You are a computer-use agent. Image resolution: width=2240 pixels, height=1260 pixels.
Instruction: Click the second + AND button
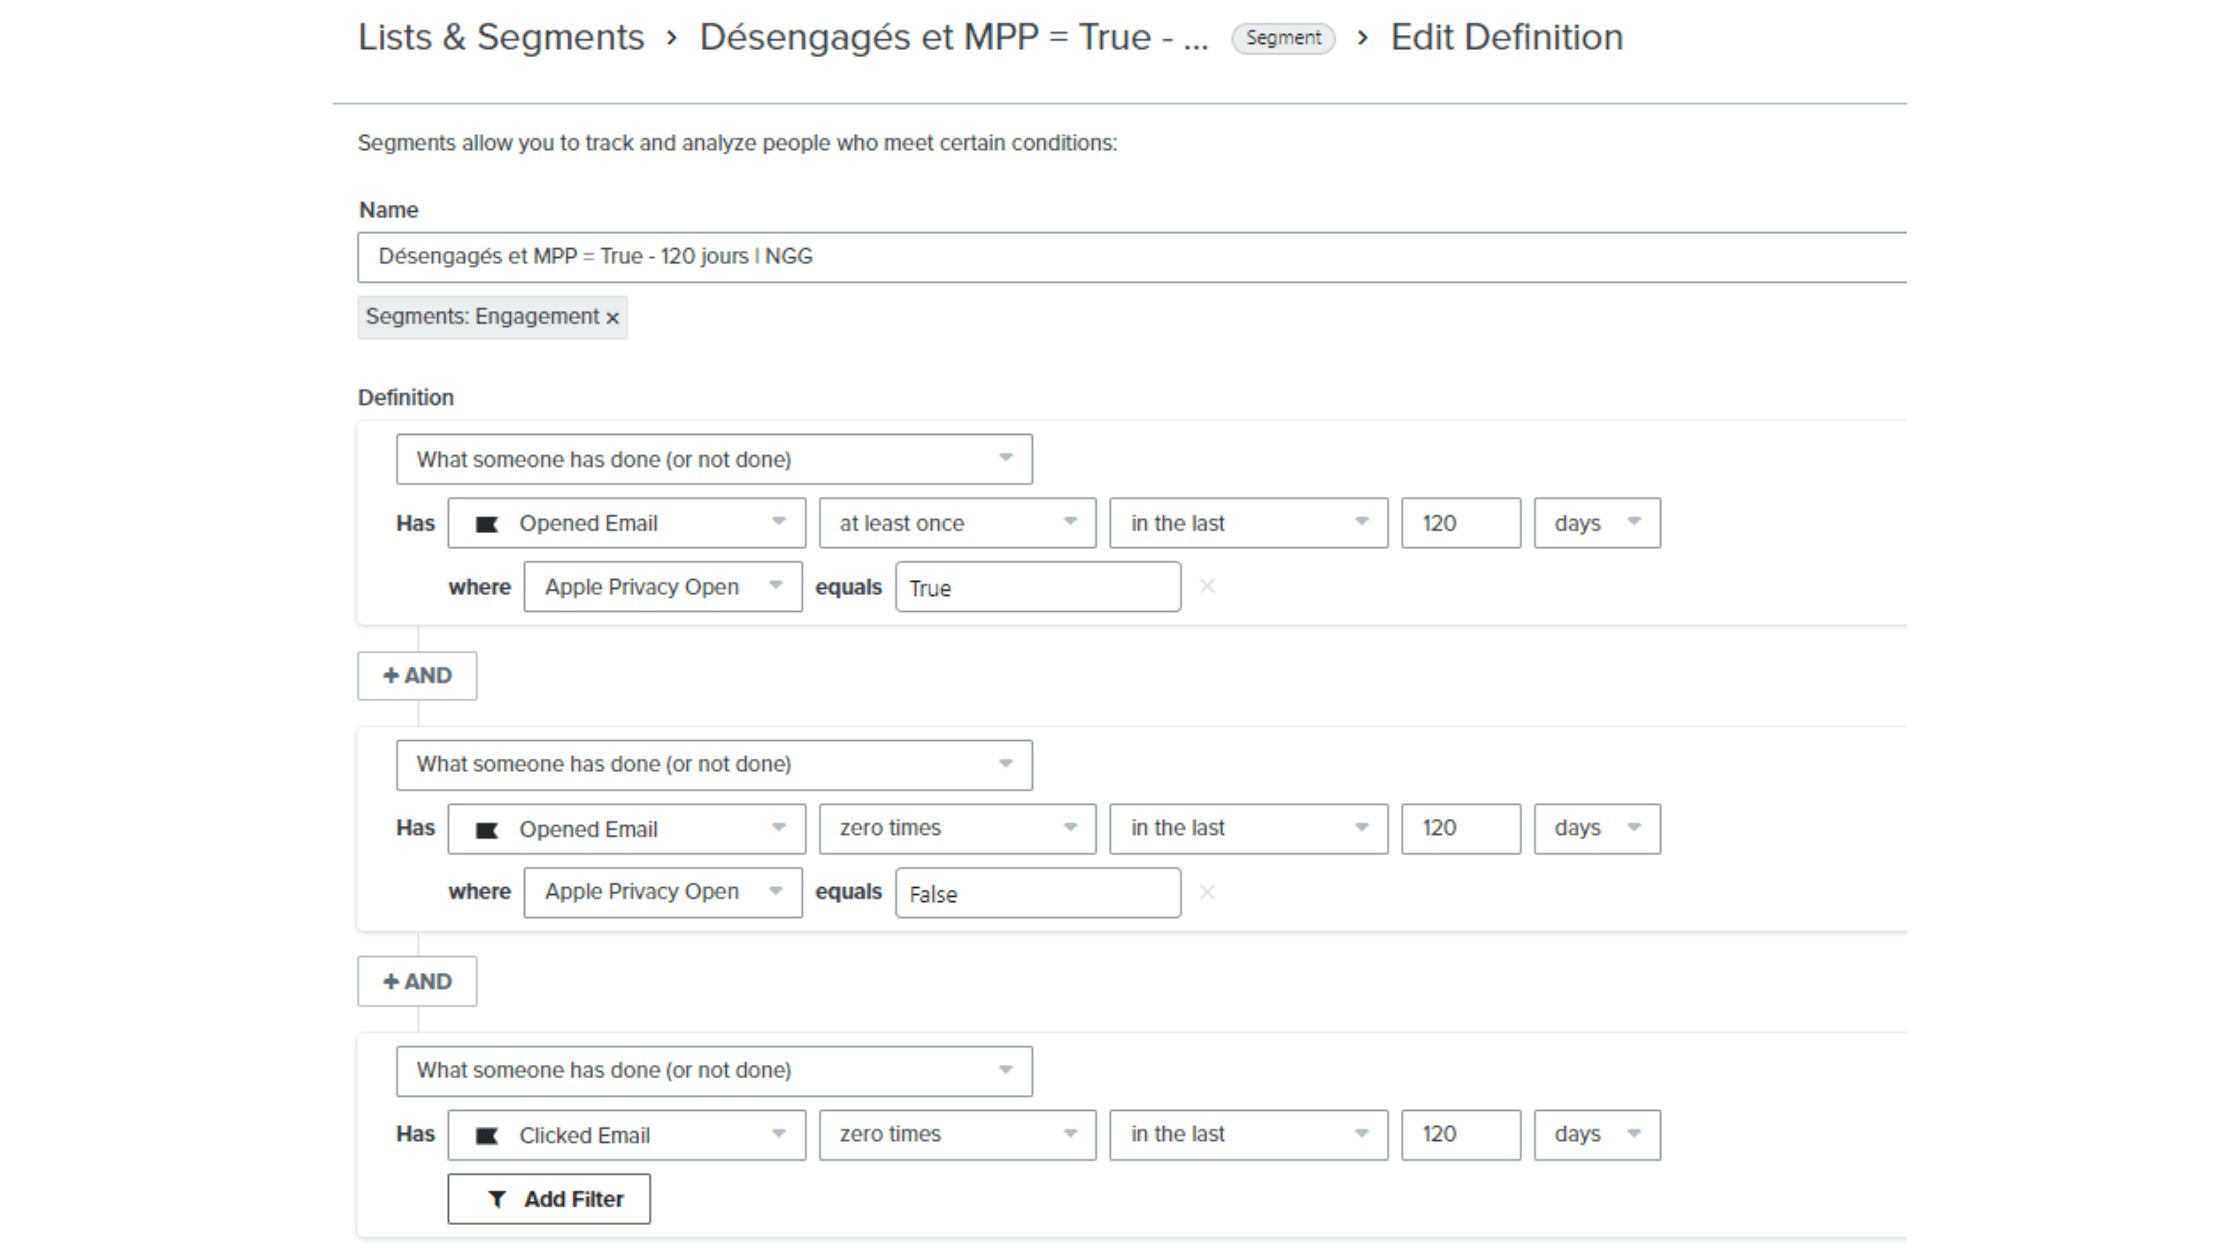[417, 982]
